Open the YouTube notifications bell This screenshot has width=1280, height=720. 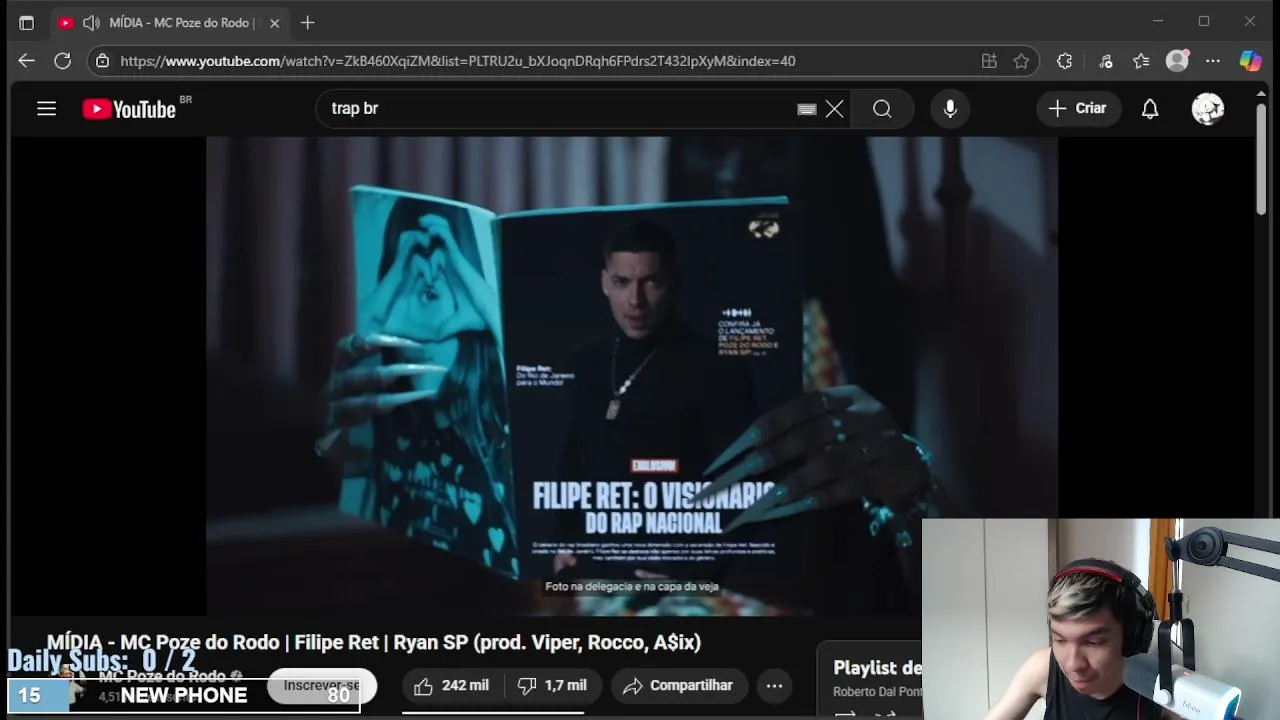1150,108
